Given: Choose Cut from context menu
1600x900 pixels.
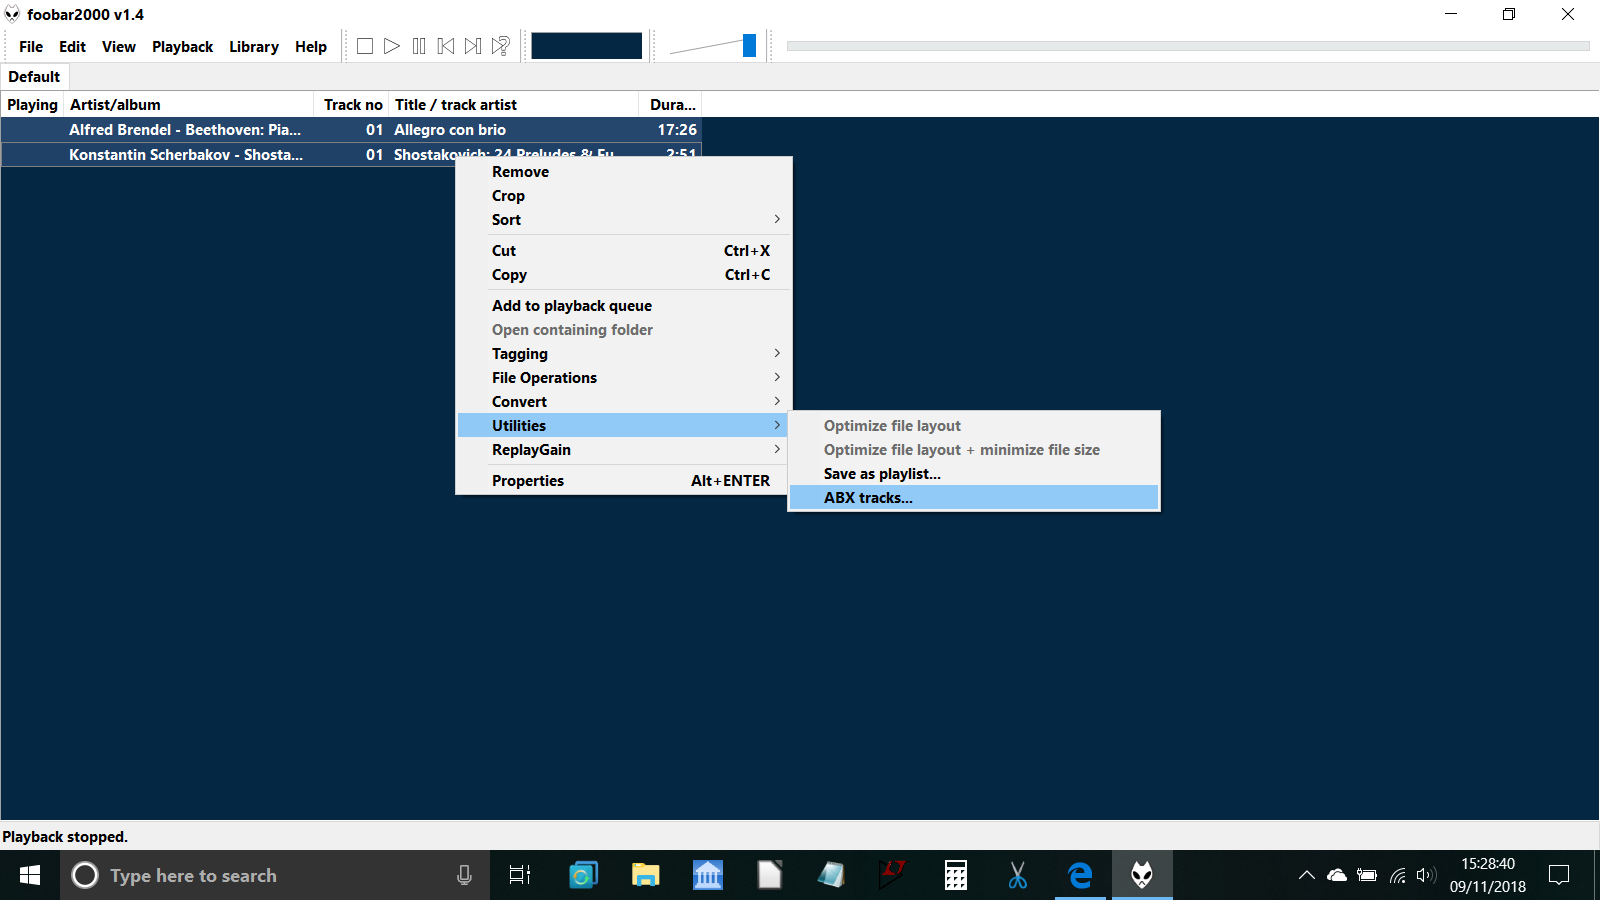Looking at the screenshot, I should [624, 251].
